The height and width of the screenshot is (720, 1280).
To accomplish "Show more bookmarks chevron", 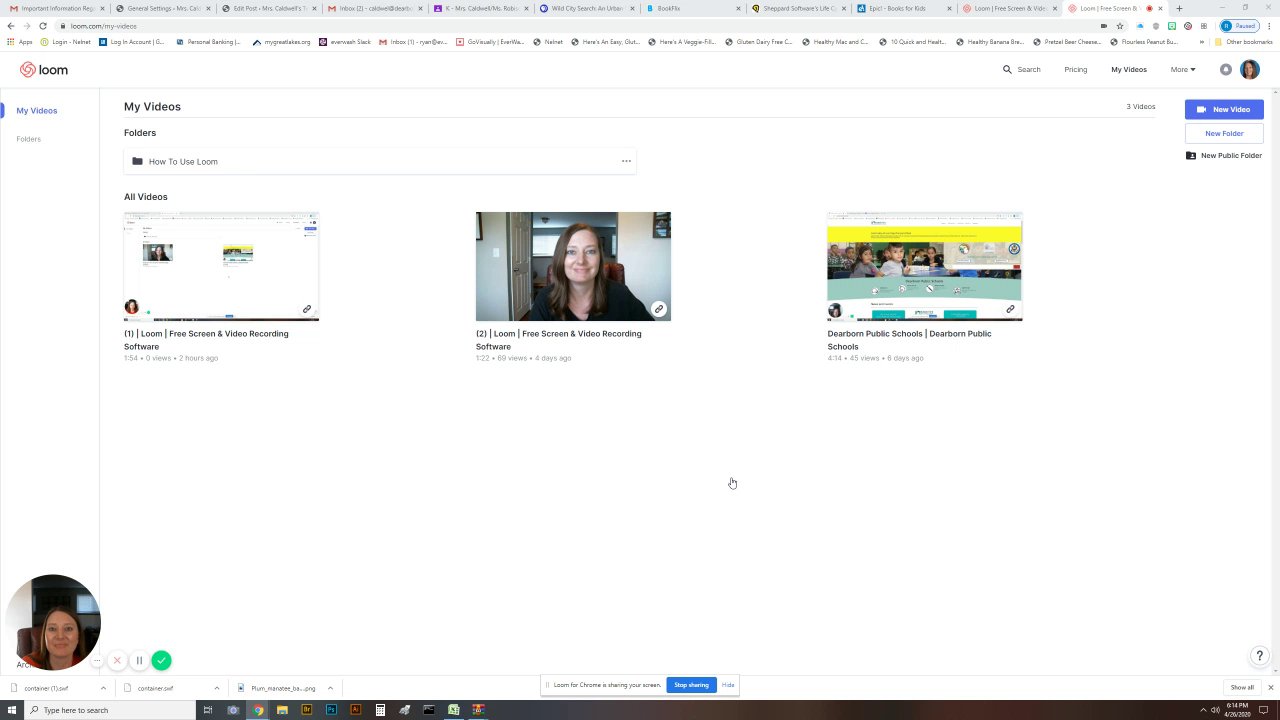I will click(1202, 42).
